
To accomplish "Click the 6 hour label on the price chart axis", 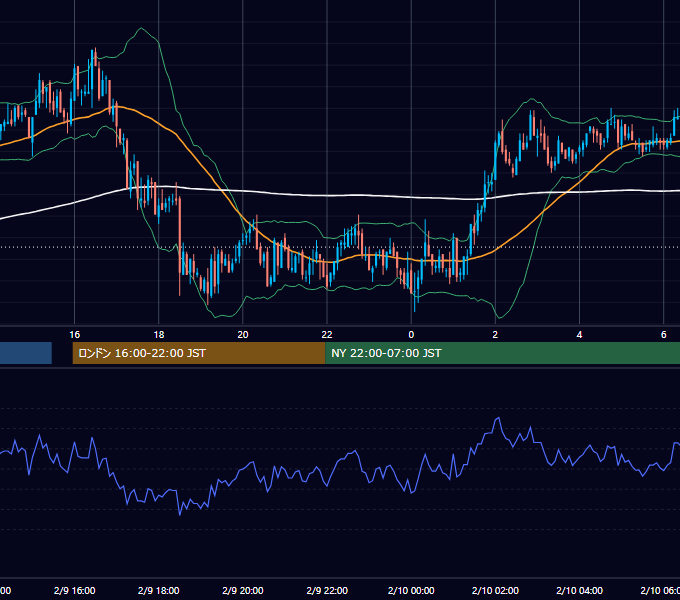I will click(664, 335).
